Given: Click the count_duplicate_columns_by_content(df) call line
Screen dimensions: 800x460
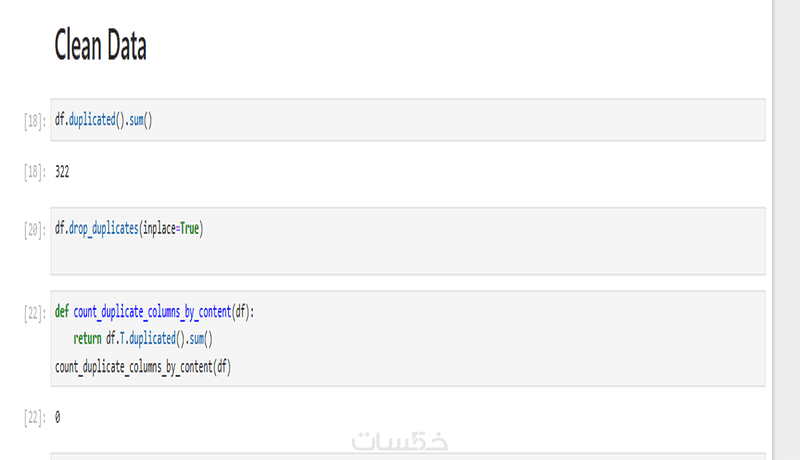Looking at the screenshot, I should pyautogui.click(x=143, y=367).
